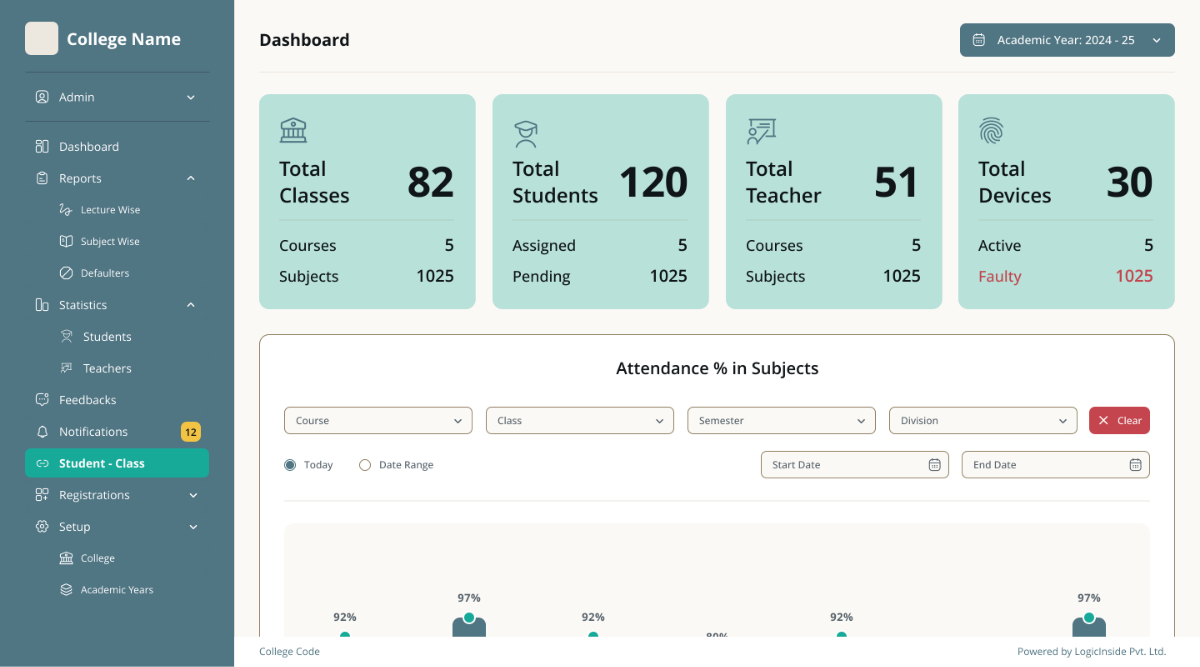Toggle the Setup section chevron
The height and width of the screenshot is (667, 1200).
[193, 527]
